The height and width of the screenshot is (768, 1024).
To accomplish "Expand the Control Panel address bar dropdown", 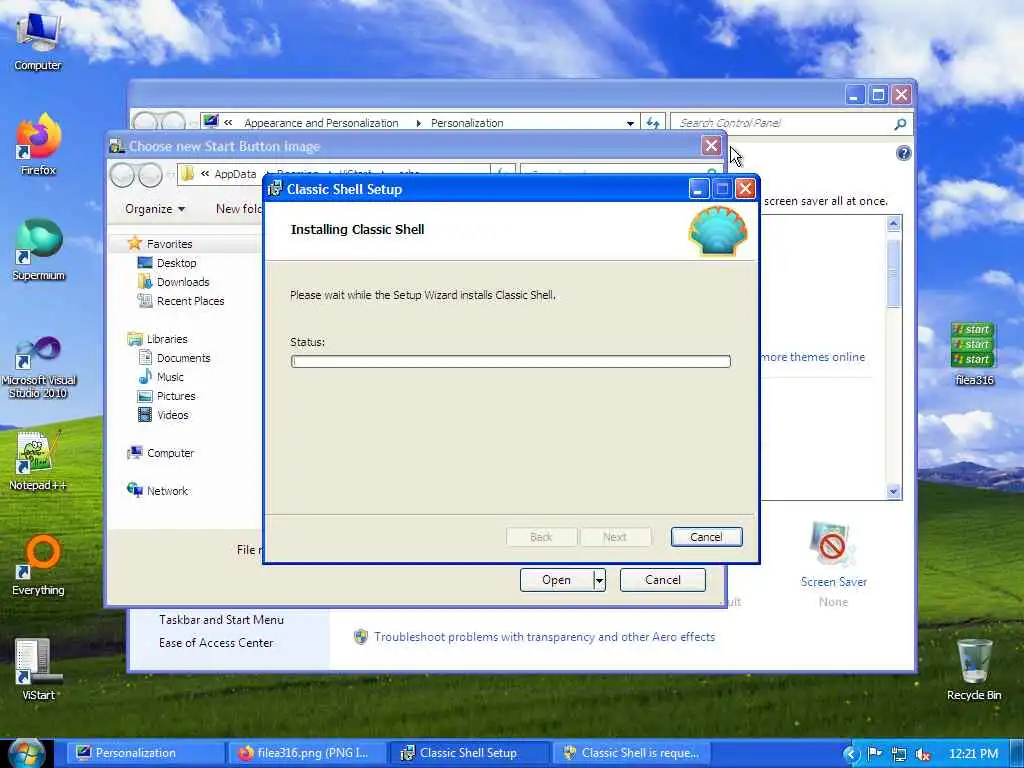I will click(630, 123).
